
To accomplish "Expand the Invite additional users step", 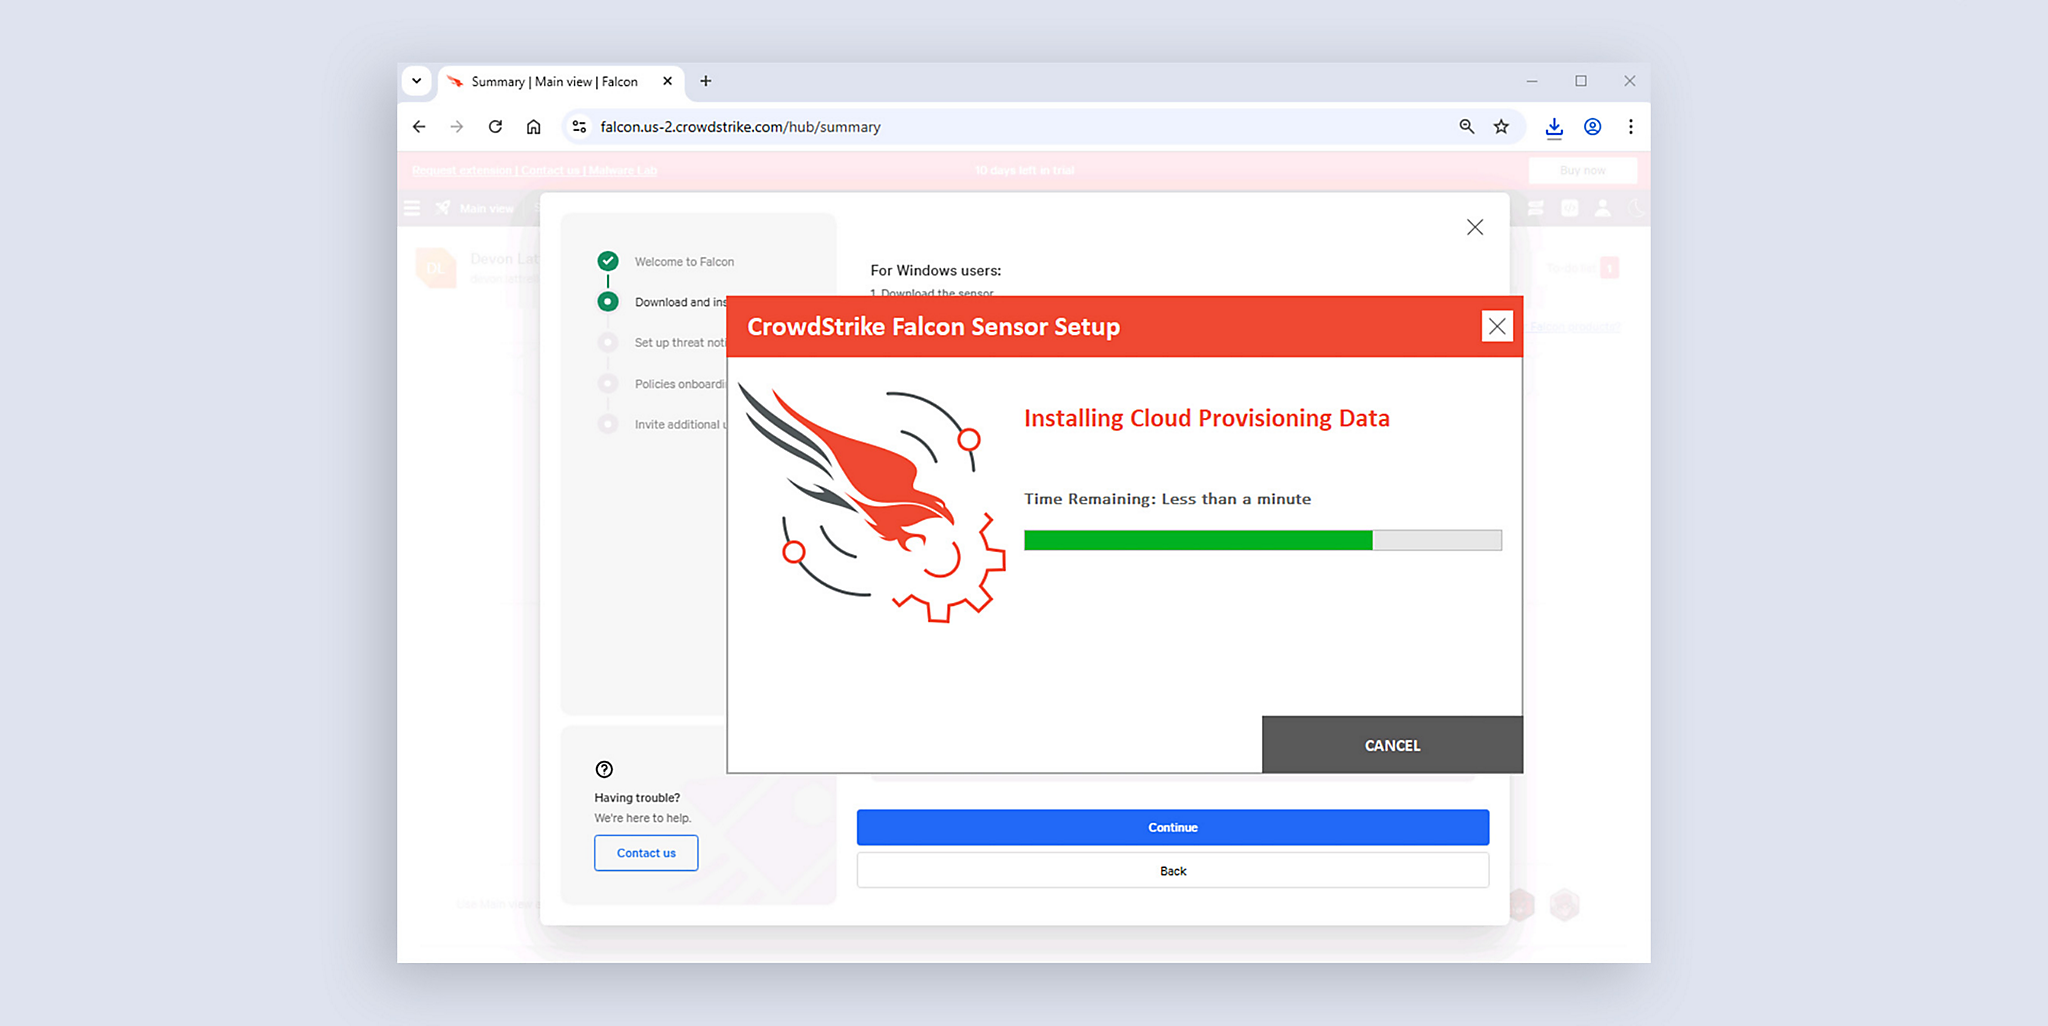I will coord(608,423).
